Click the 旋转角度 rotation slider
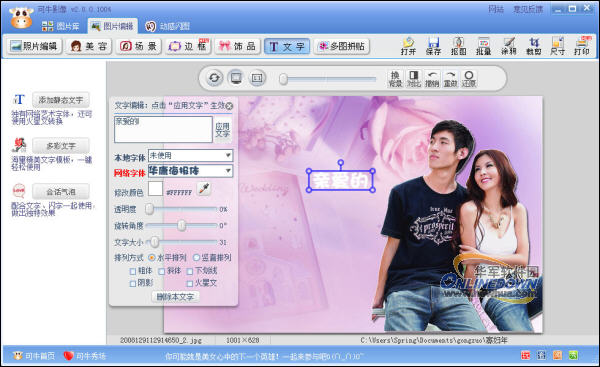Image resolution: width=600 pixels, height=367 pixels. click(x=181, y=225)
